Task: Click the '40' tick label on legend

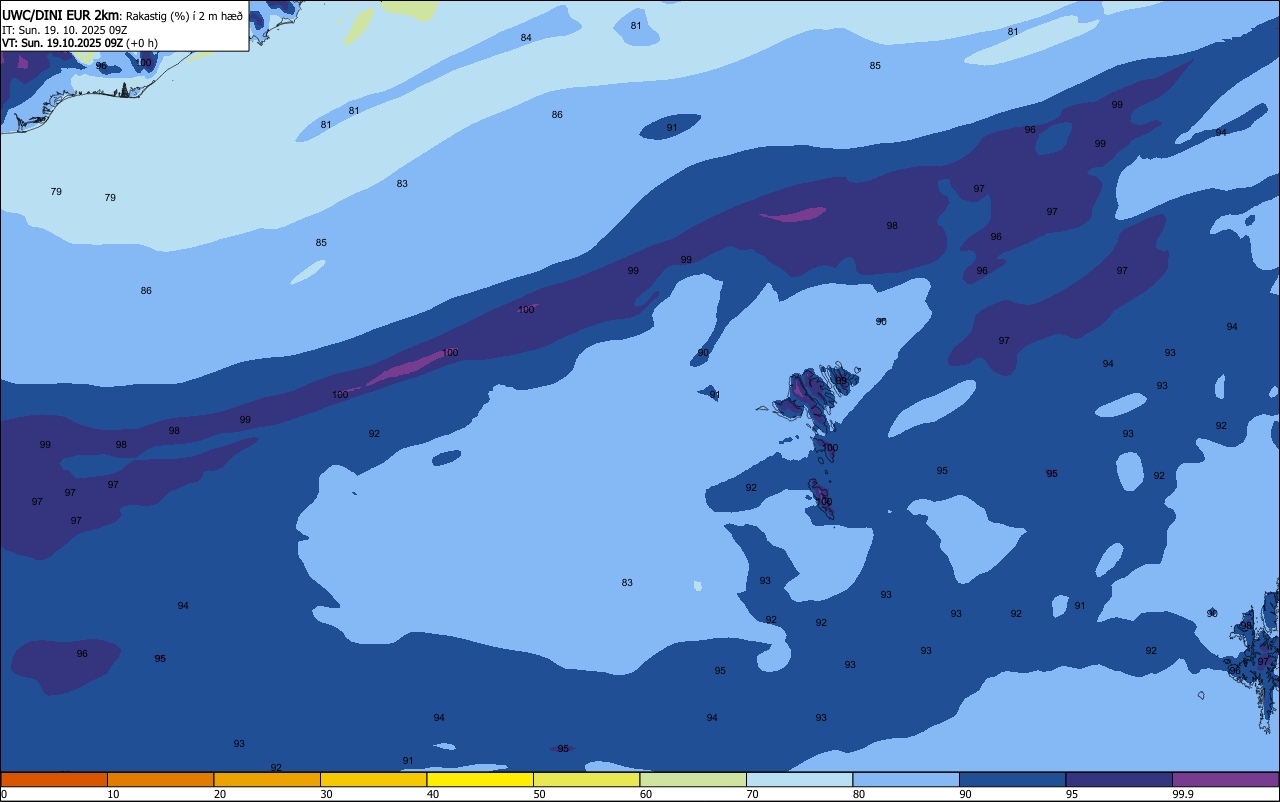Action: tap(433, 794)
